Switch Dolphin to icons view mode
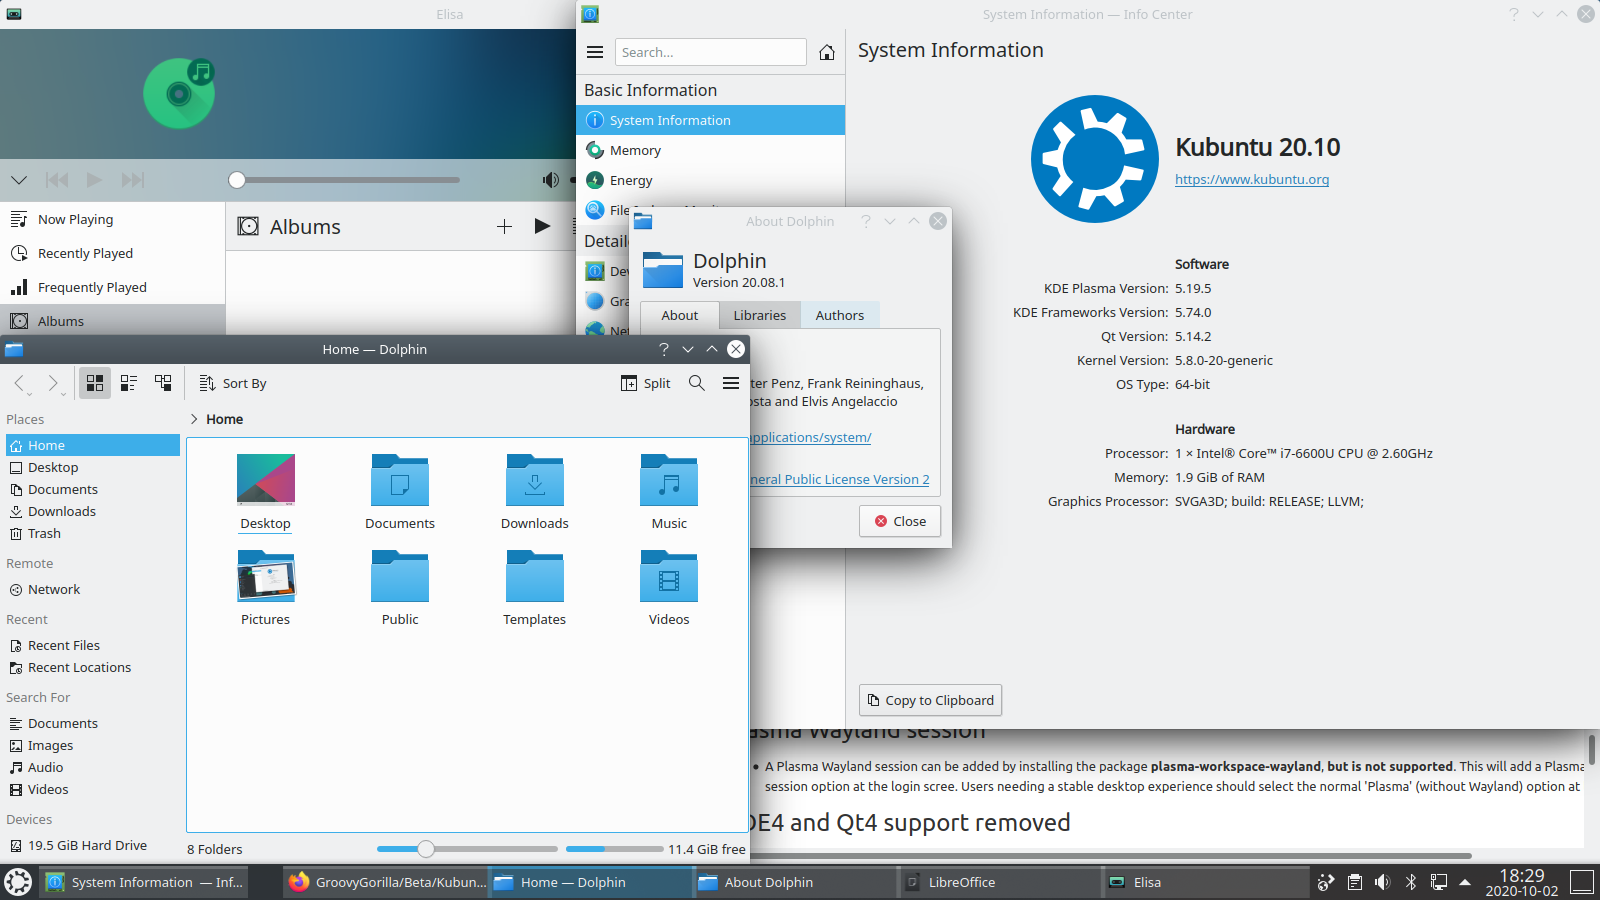Image resolution: width=1600 pixels, height=900 pixels. pos(95,383)
